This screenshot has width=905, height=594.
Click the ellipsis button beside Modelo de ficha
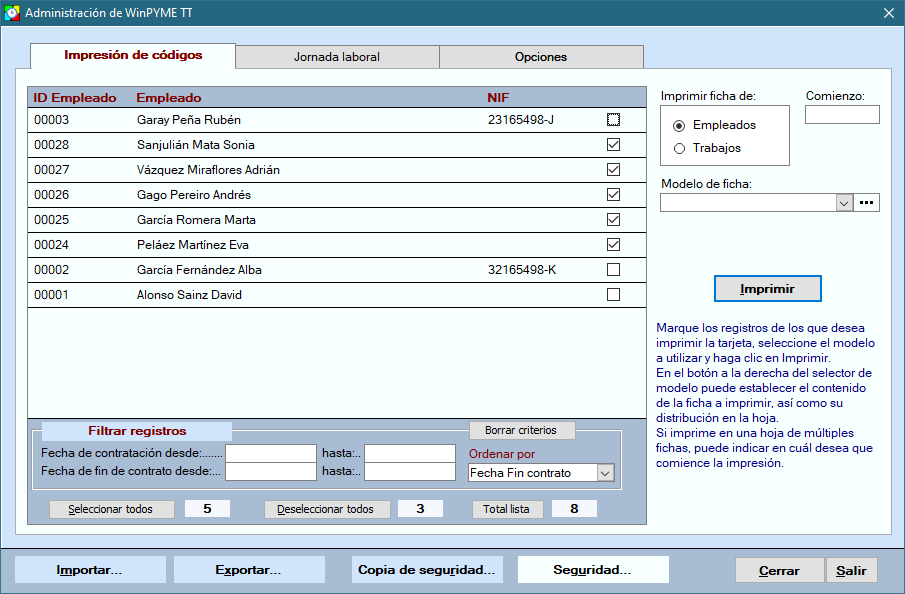867,203
